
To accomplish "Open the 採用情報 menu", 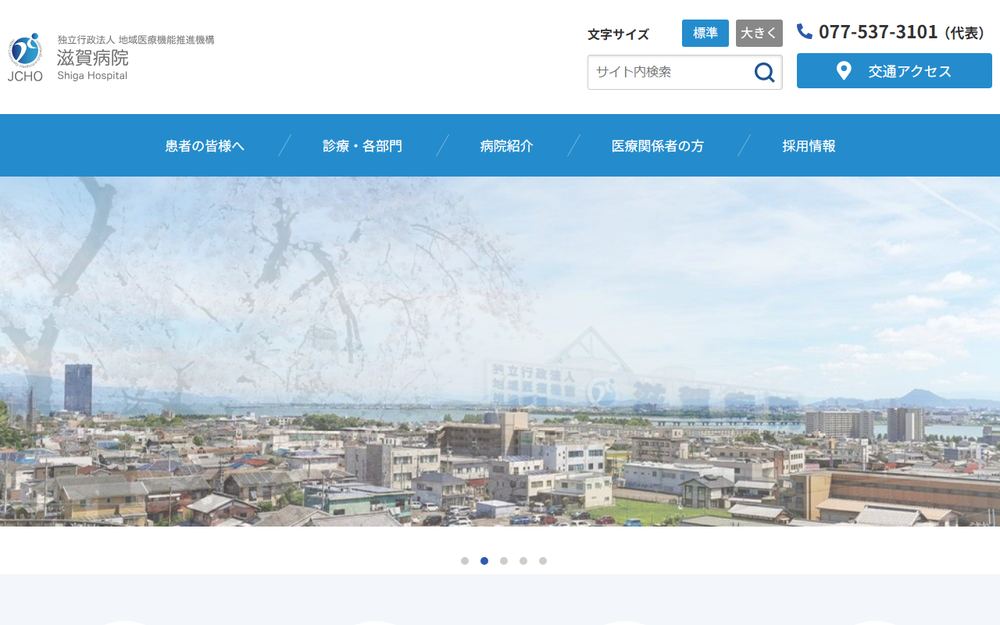I will tap(809, 146).
